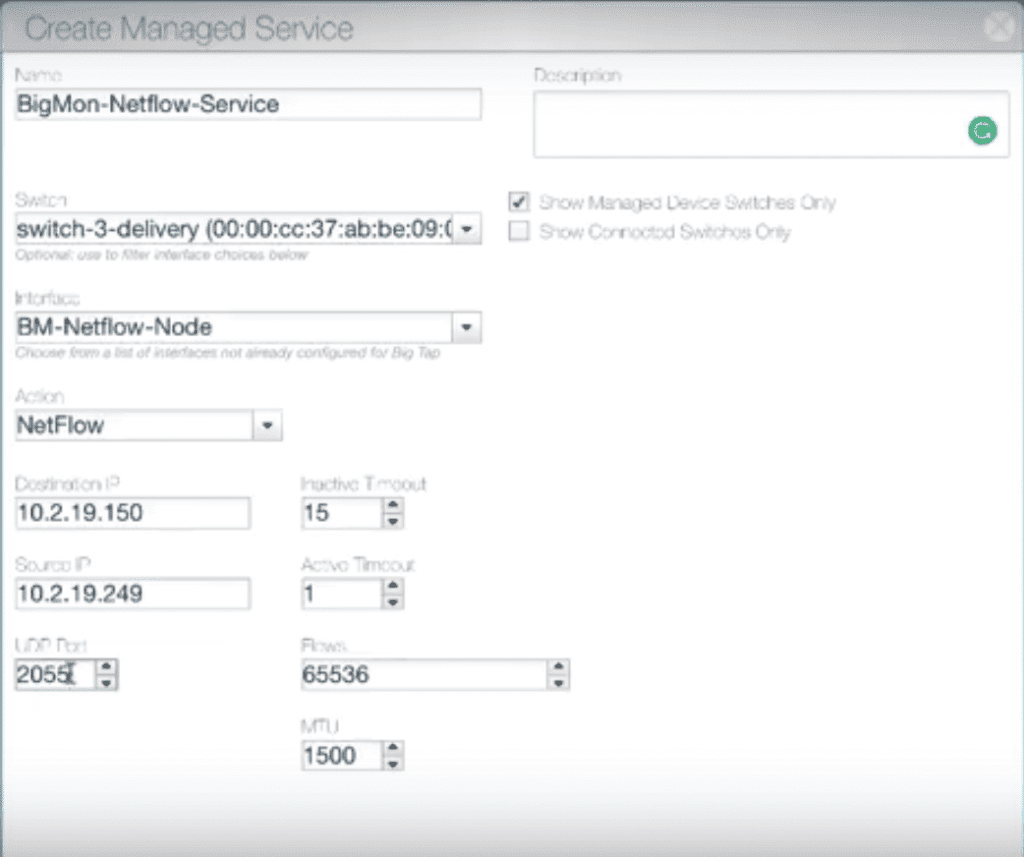Decrease the Active Timeout value
This screenshot has width=1024, height=857.
[392, 602]
